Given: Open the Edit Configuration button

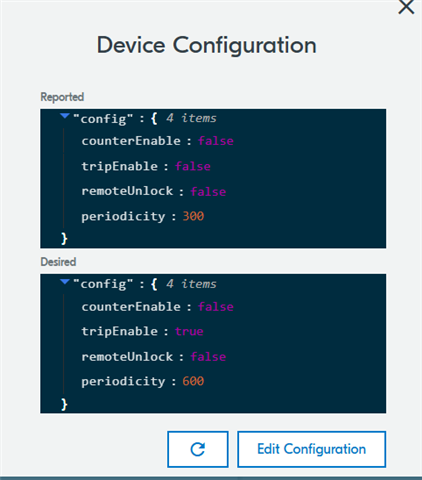Looking at the screenshot, I should click(x=311, y=449).
